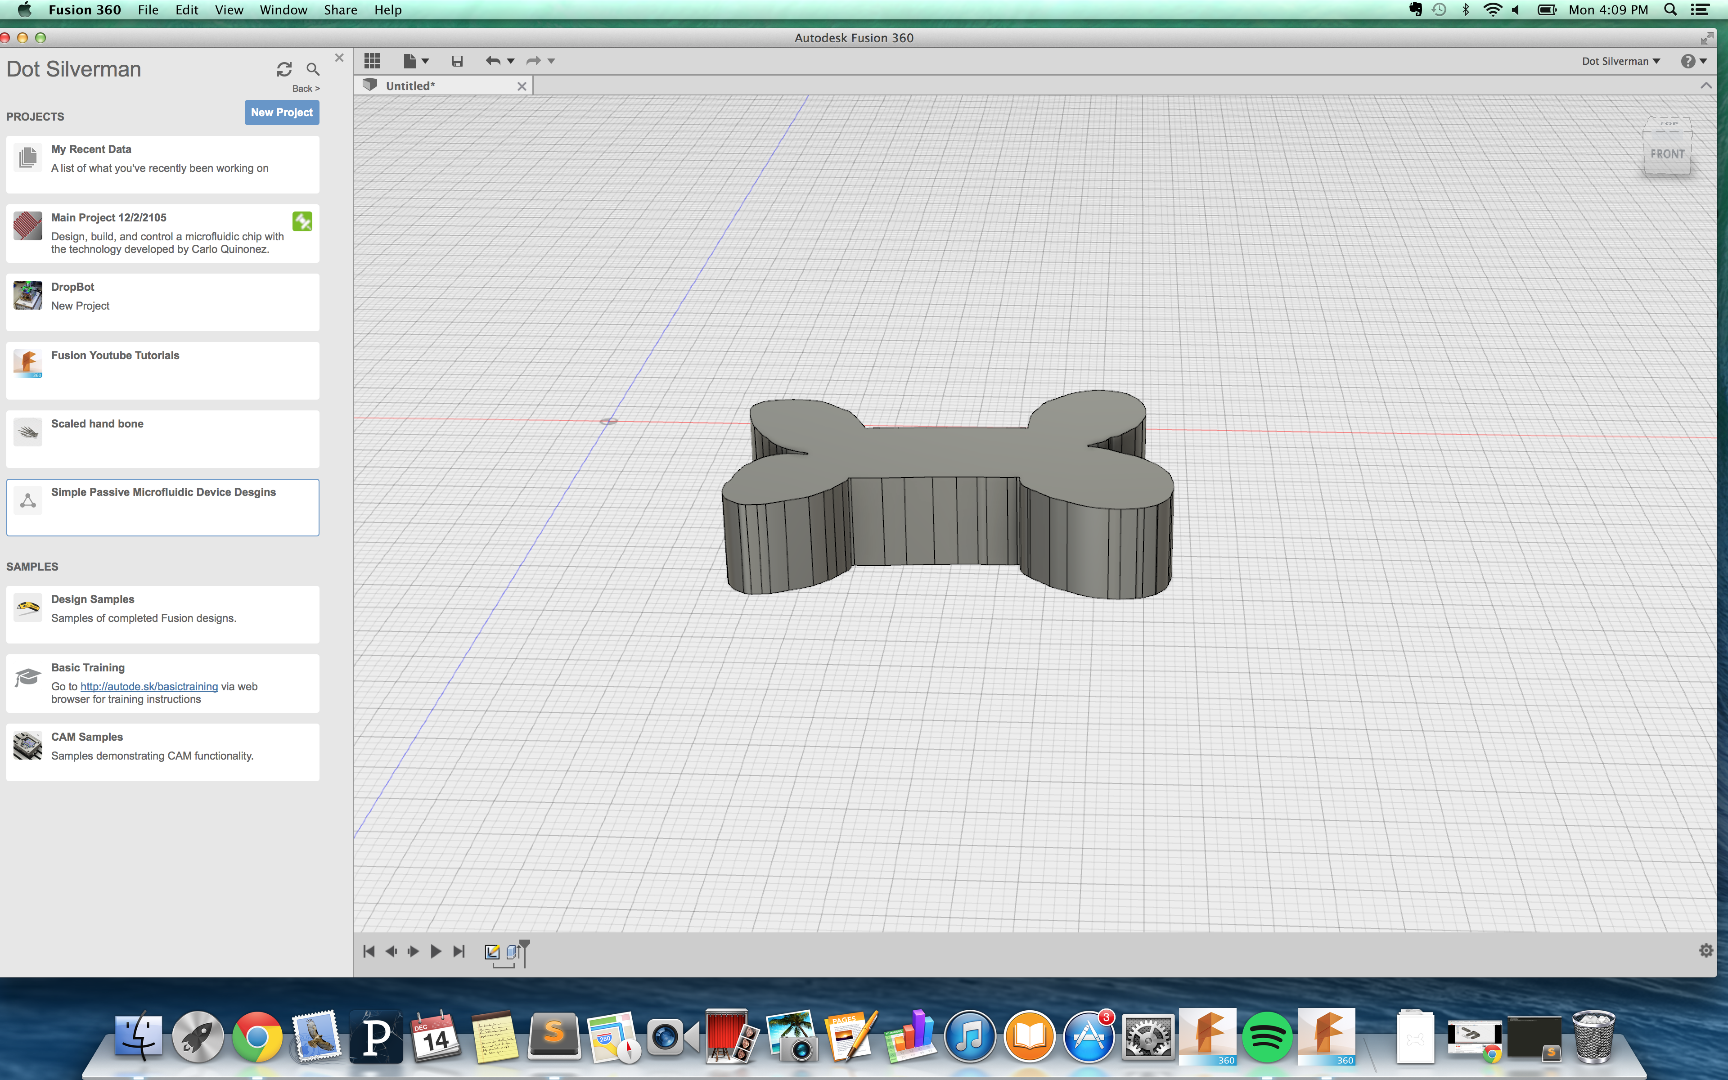Undo with the left arrow icon
The height and width of the screenshot is (1080, 1728).
(x=493, y=61)
